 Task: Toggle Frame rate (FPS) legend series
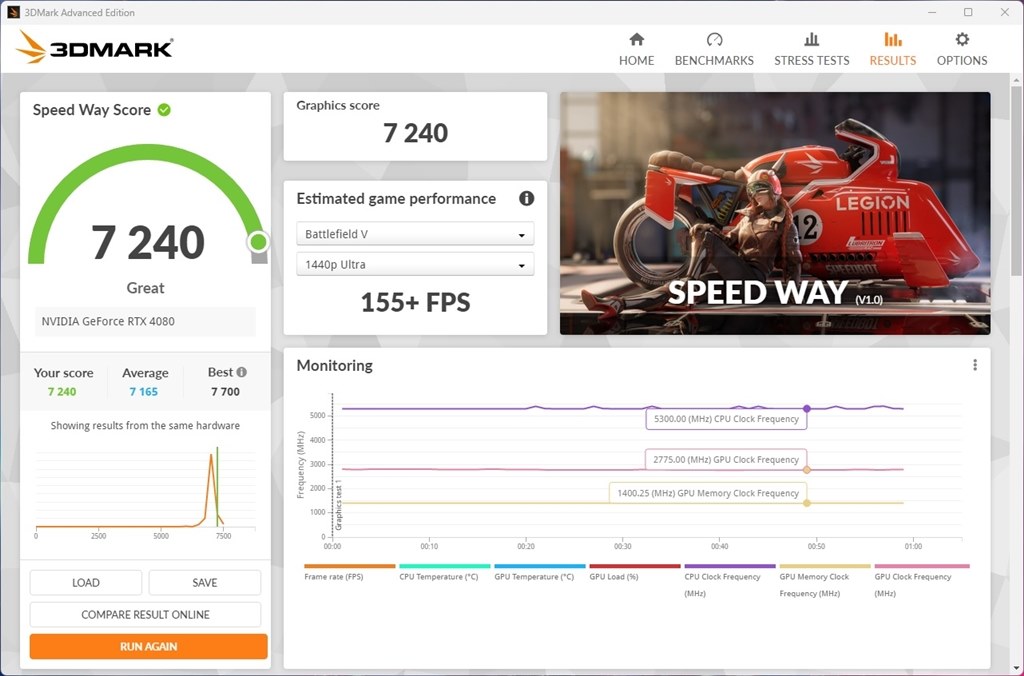349,573
